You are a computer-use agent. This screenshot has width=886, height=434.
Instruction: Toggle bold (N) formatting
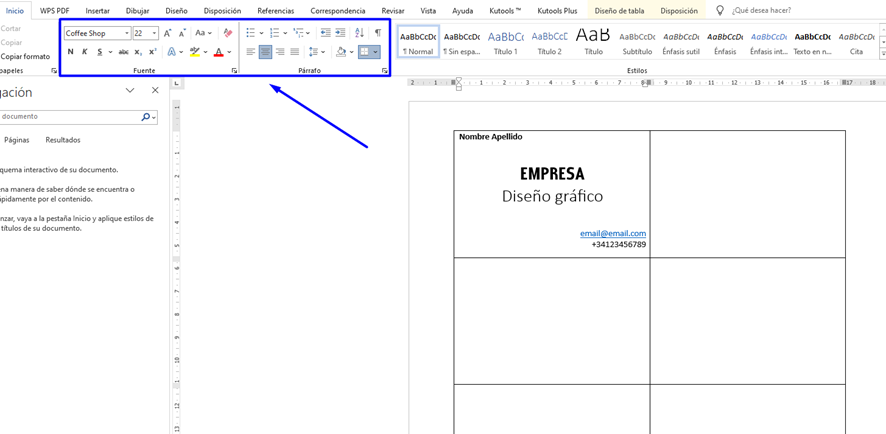click(x=70, y=52)
